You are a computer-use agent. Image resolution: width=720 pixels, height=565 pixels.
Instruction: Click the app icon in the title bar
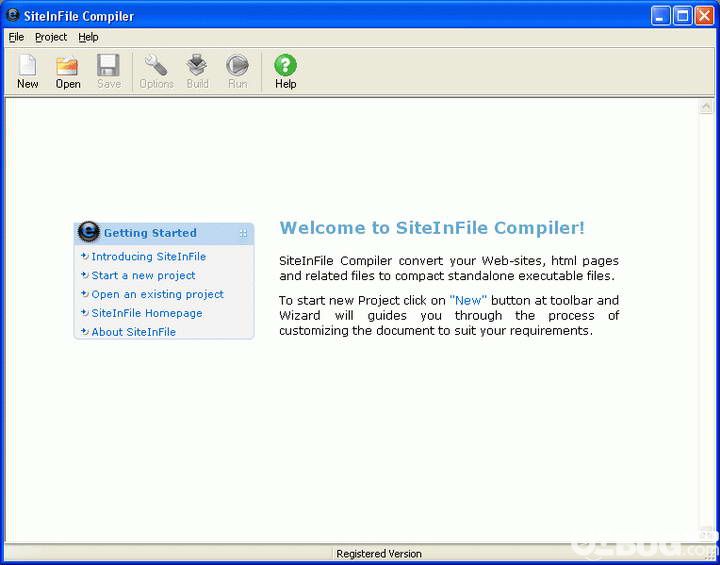point(13,15)
